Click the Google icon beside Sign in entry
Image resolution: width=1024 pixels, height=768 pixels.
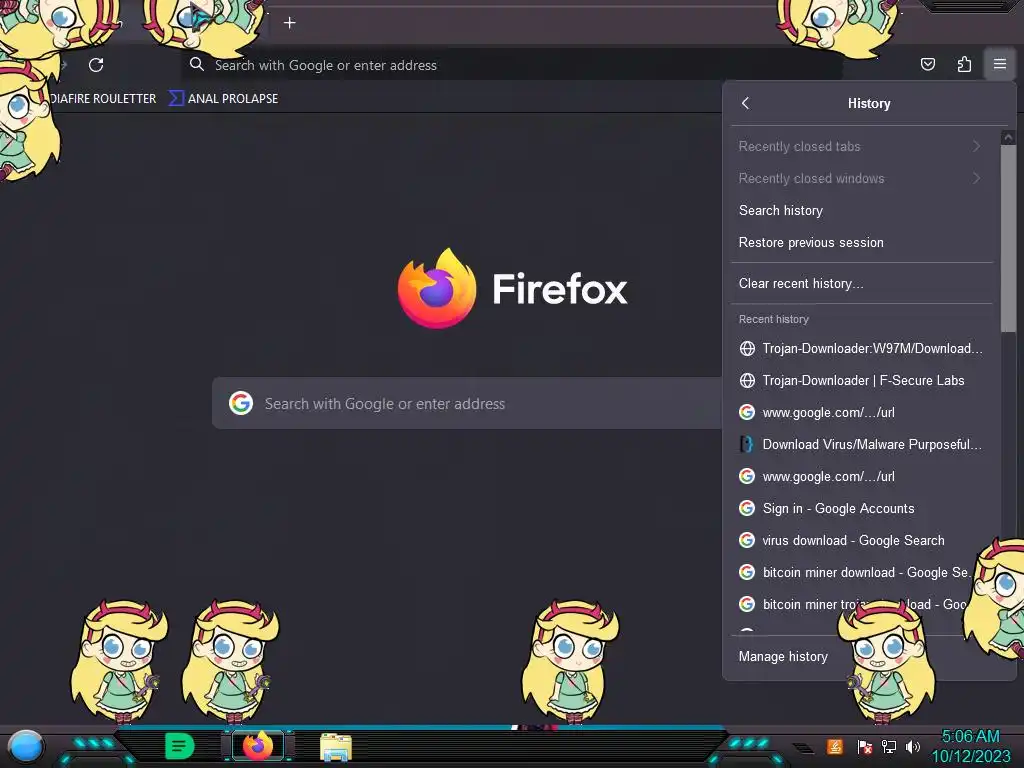coord(747,508)
